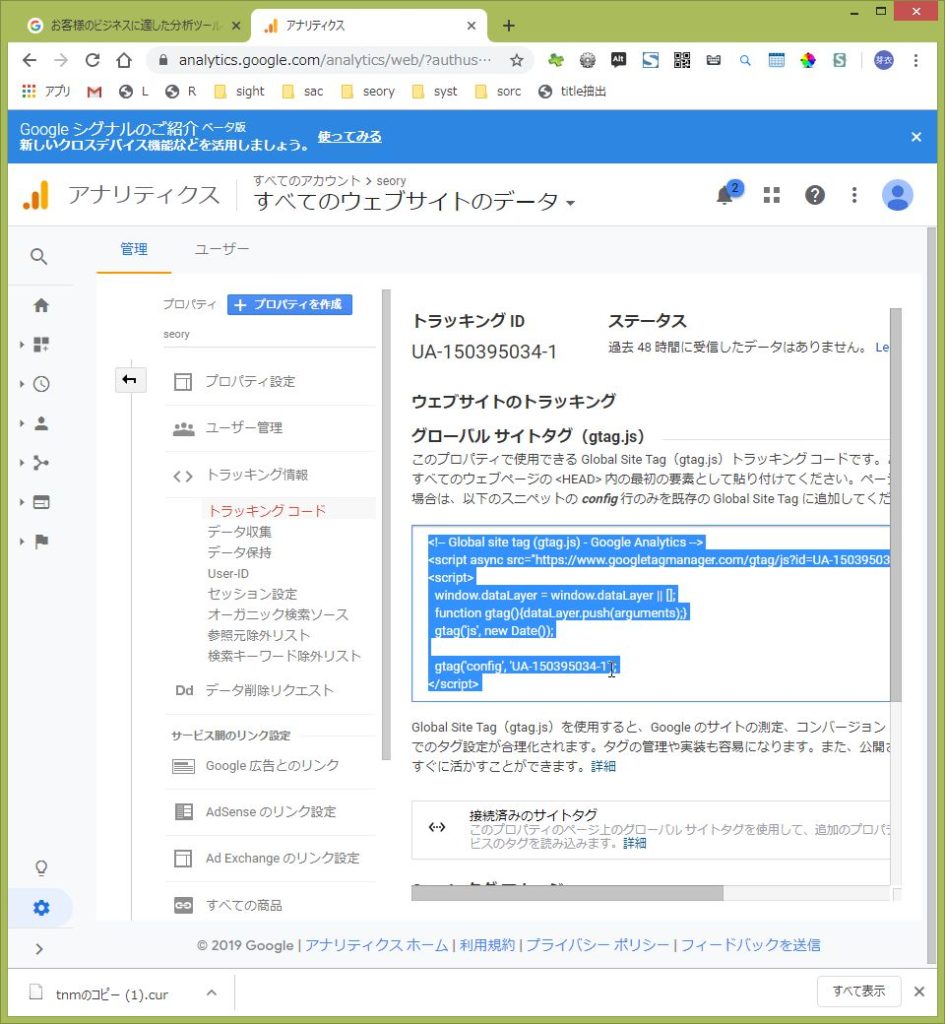
Task: Go to Home in the sidebar
Action: [x=41, y=305]
